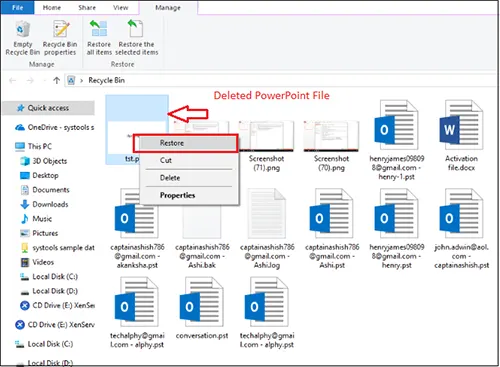This screenshot has height=367, width=500.
Task: Select captainashish786 Ashi.pst file
Action: pos(332,229)
